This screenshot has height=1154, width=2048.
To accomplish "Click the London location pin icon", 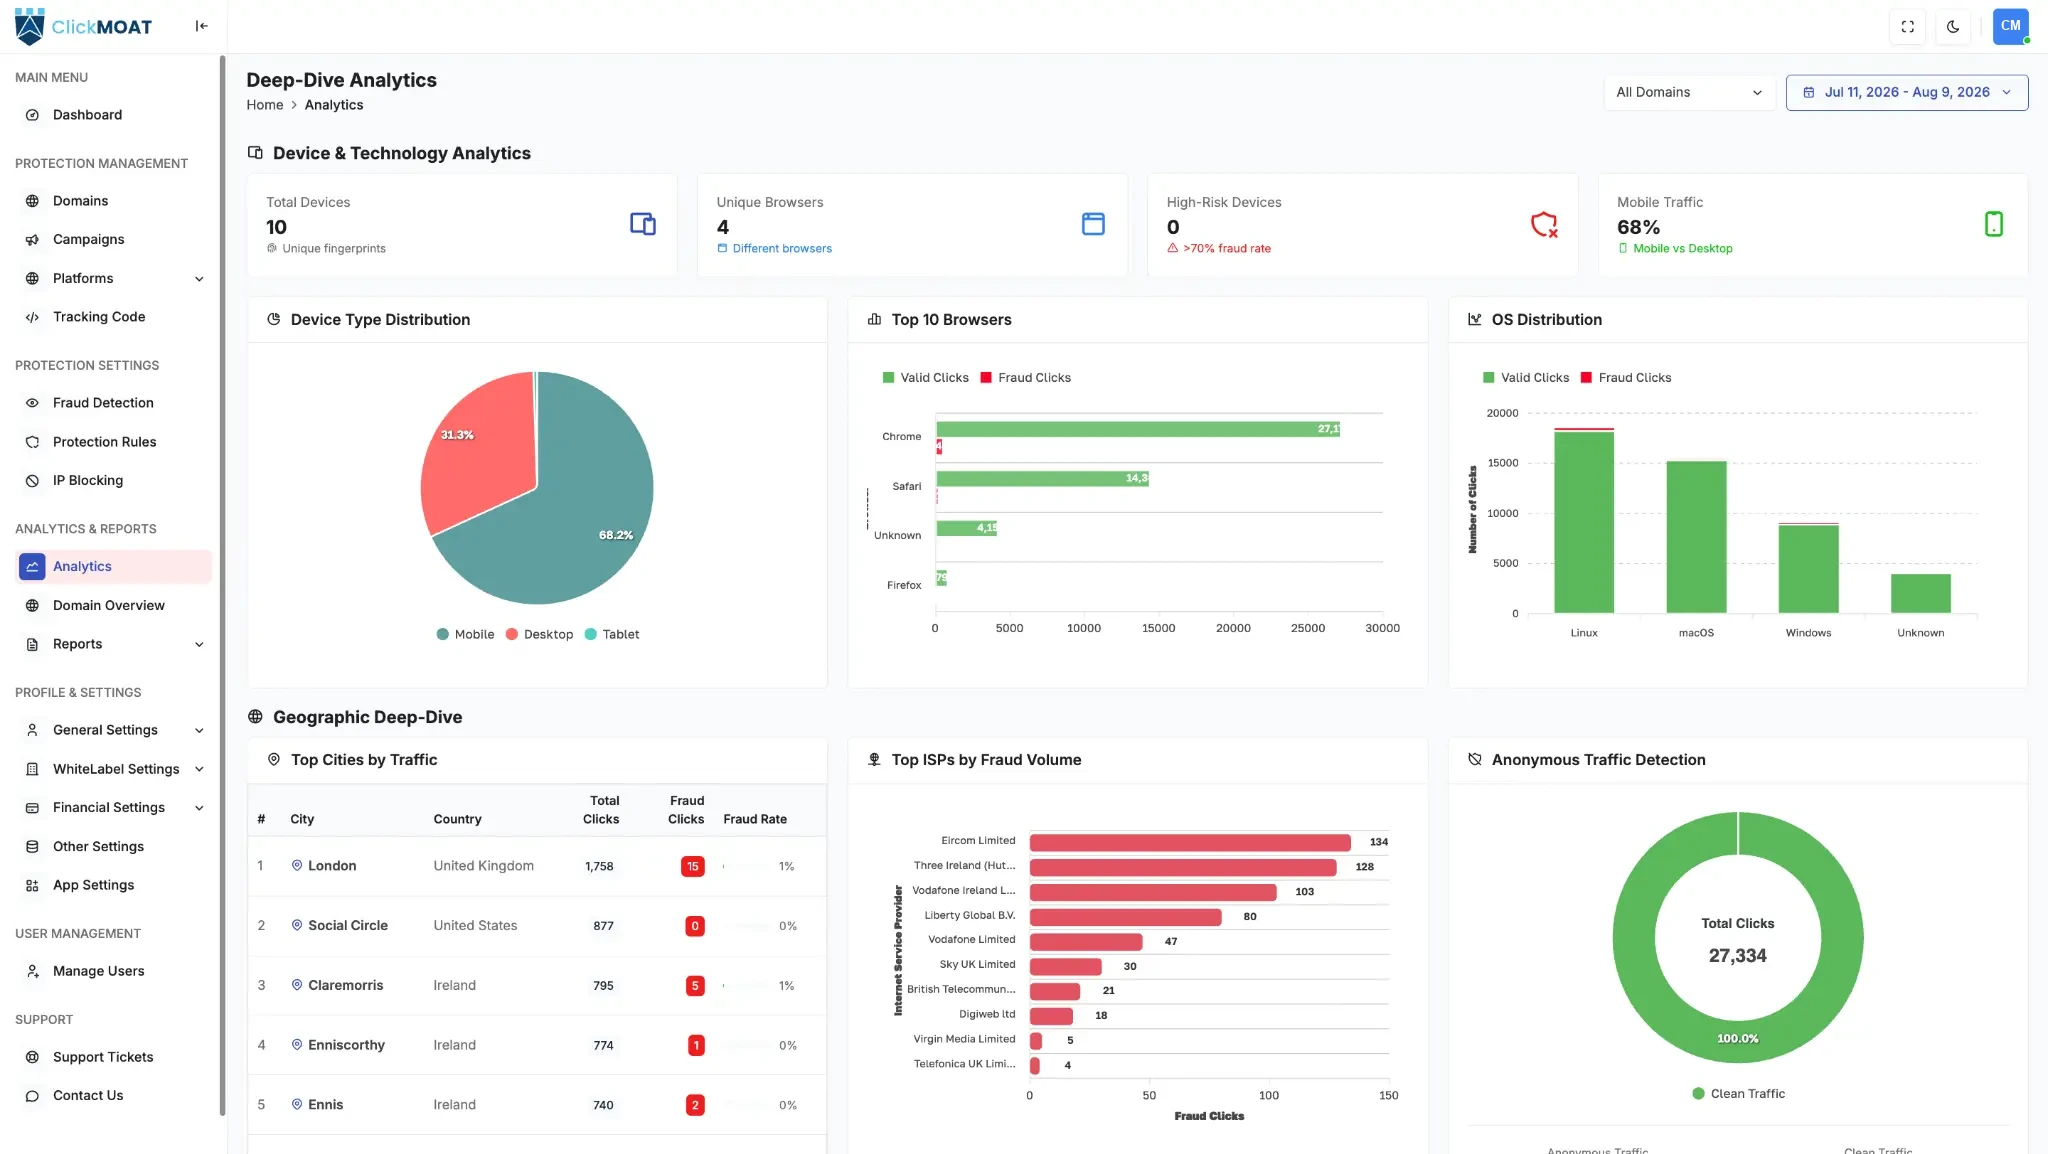I will (297, 865).
